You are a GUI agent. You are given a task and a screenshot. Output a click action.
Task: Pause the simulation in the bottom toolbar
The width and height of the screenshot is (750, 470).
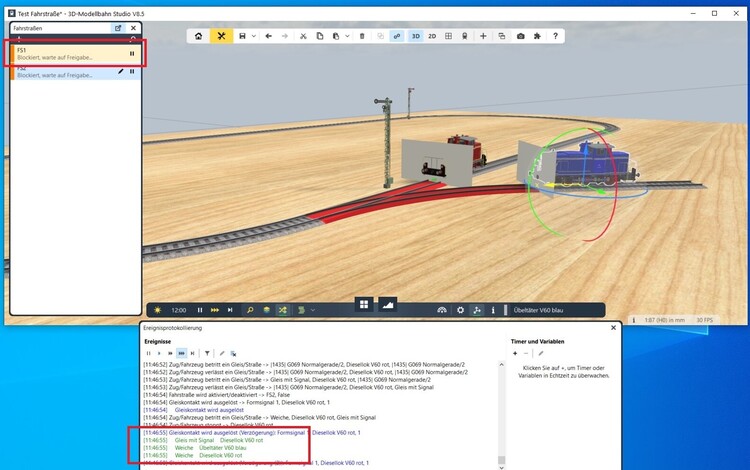(202, 310)
